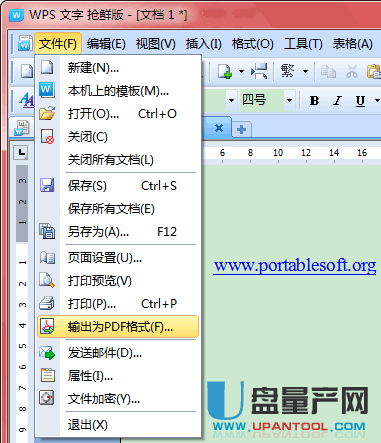Click the 繁 traditional Chinese conversion icon
This screenshot has height=443, width=381.
[x=288, y=71]
